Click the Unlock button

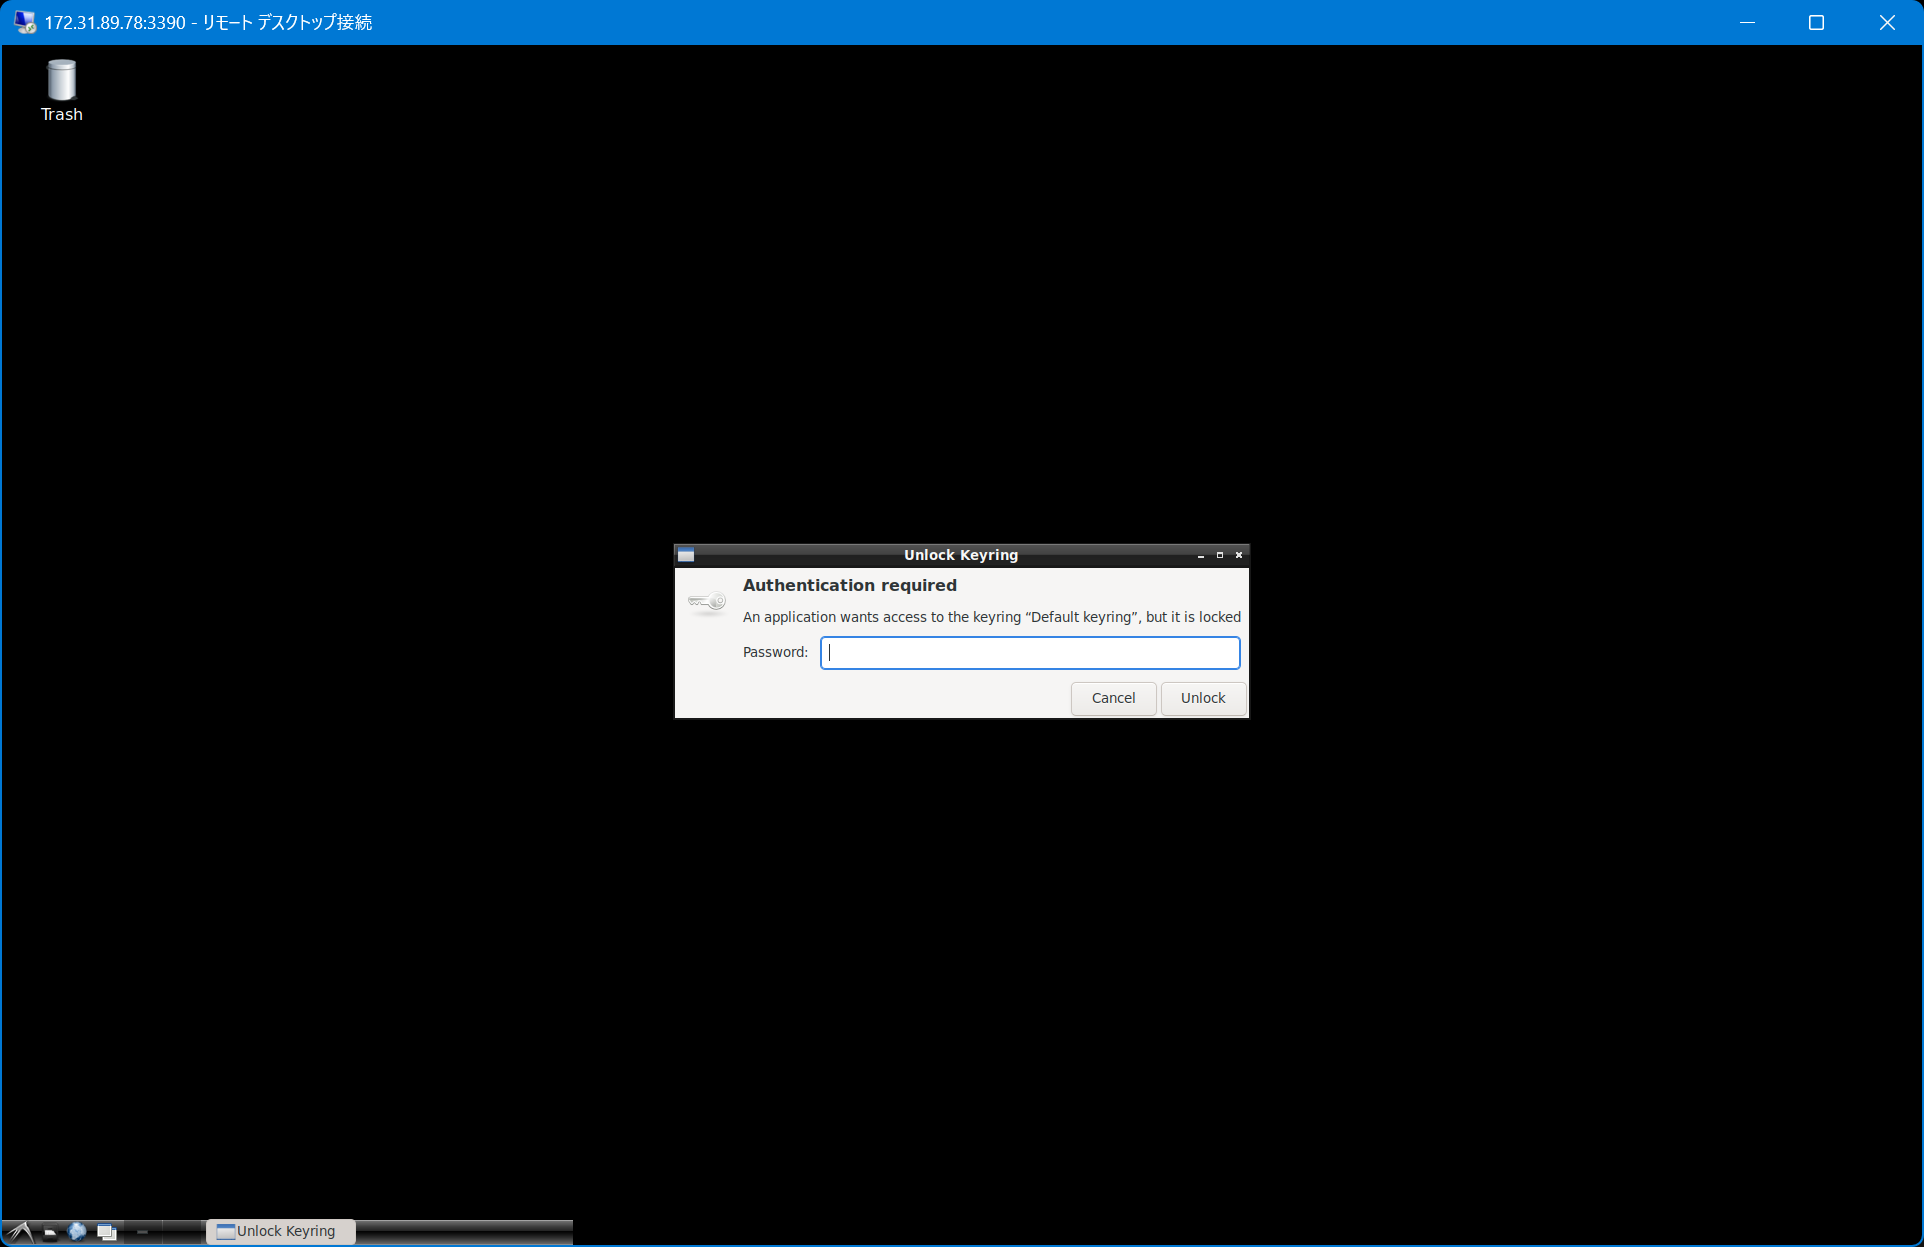click(x=1203, y=698)
